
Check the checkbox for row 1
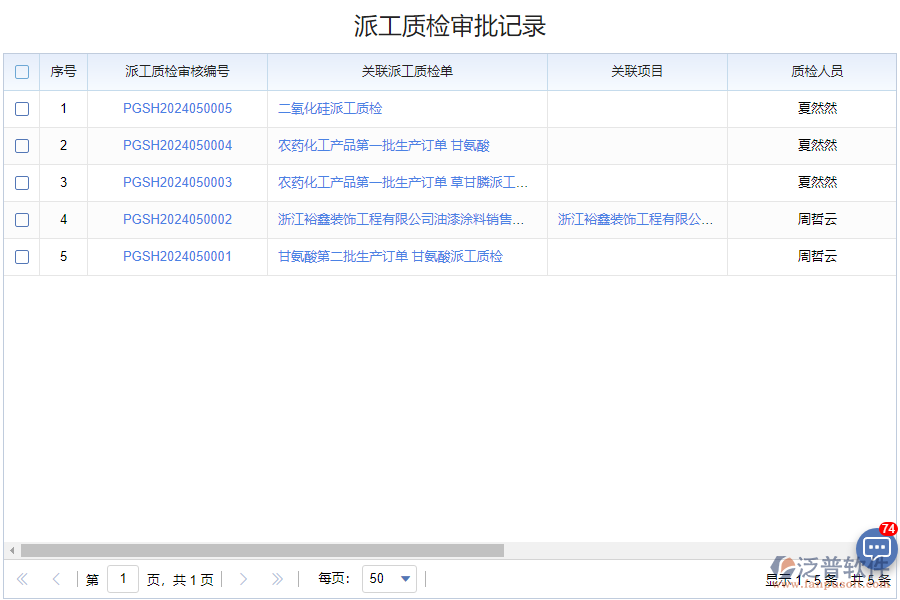pyautogui.click(x=22, y=108)
